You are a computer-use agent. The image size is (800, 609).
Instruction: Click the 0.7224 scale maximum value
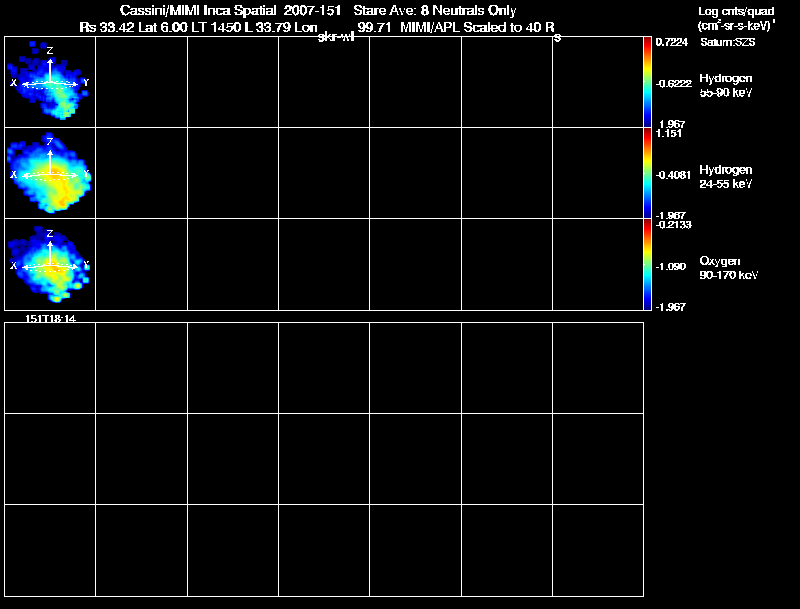671,42
